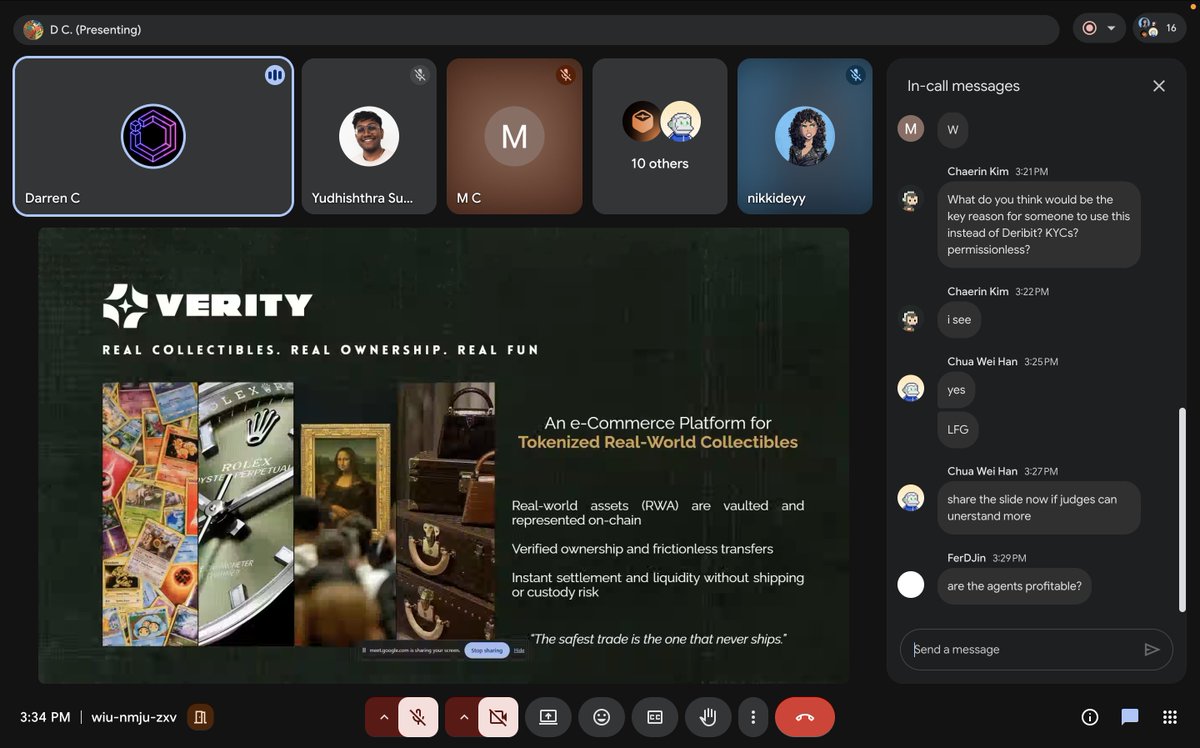Click the Deribit question message

(x=1039, y=225)
